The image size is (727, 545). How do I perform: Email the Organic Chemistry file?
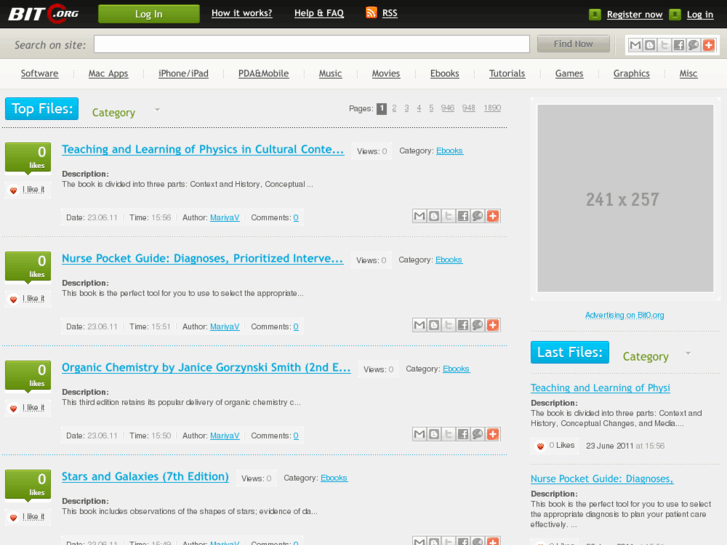(419, 434)
